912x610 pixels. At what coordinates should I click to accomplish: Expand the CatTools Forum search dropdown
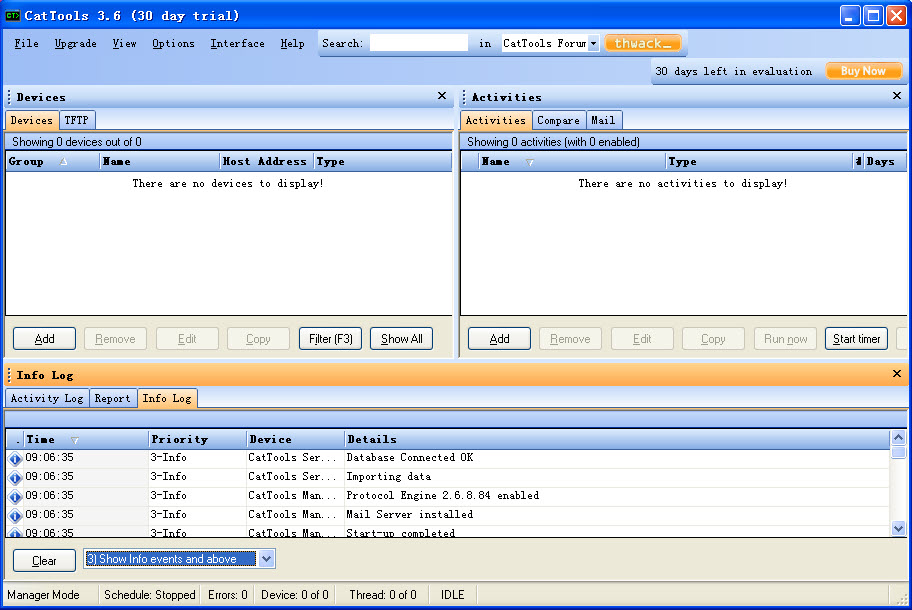(593, 44)
